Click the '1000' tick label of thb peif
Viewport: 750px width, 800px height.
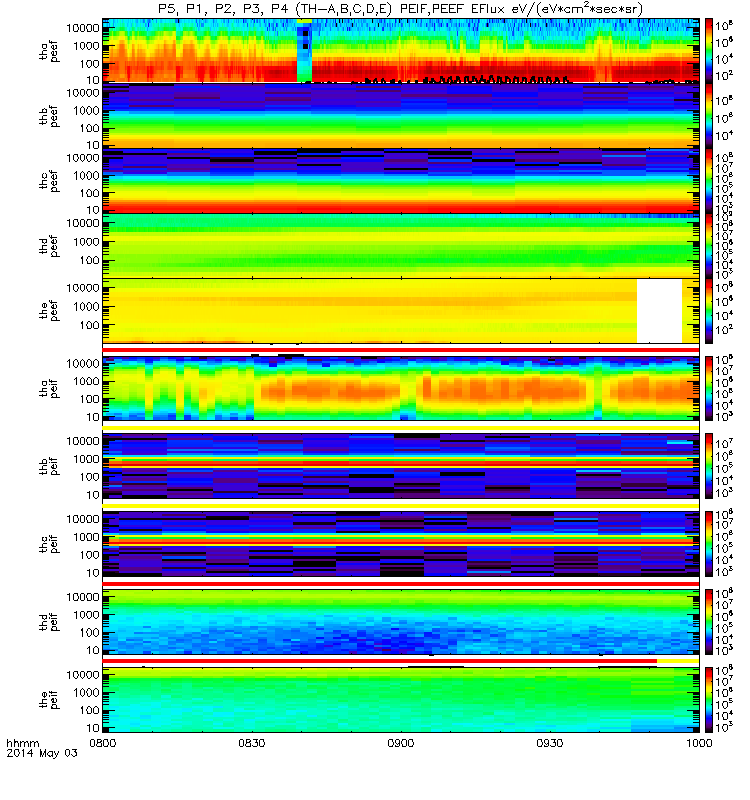(x=87, y=459)
